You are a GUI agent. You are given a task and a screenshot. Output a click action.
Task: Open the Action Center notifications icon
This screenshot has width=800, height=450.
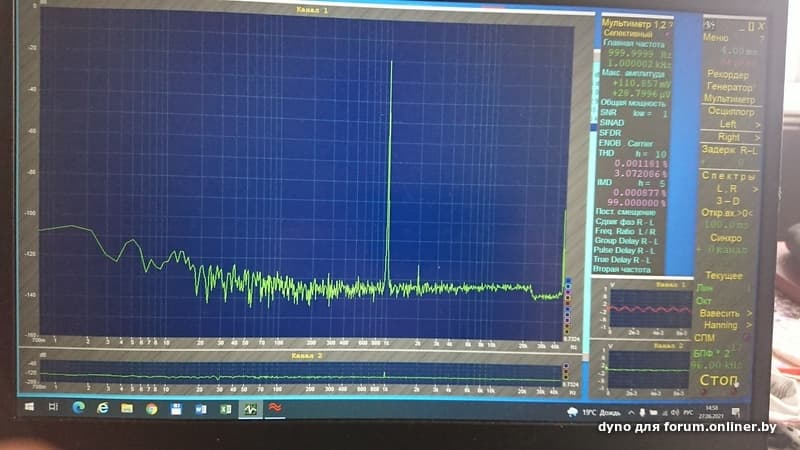coord(736,411)
